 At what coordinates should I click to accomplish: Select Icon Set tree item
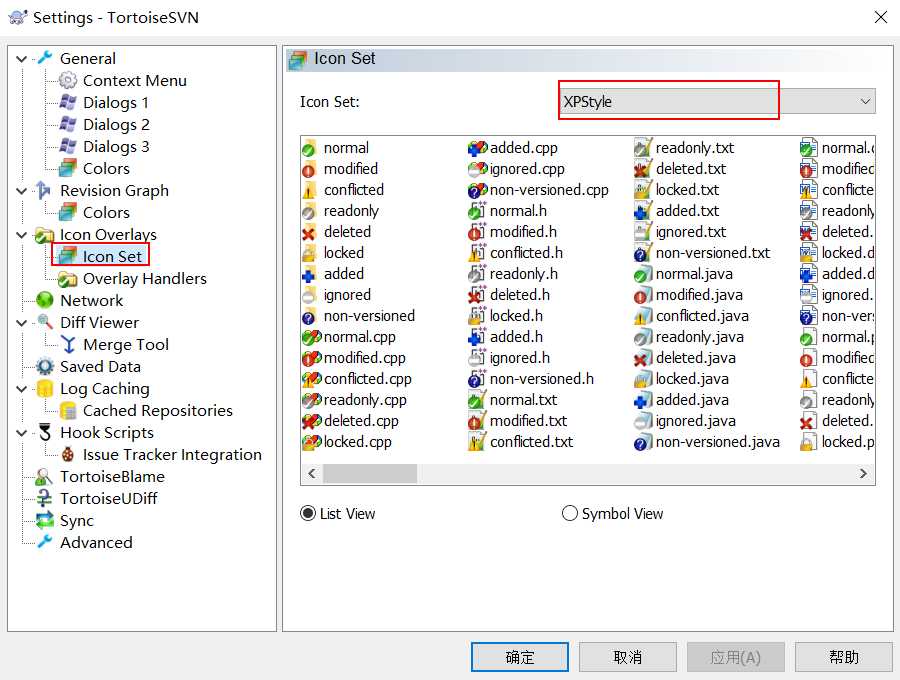pyautogui.click(x=112, y=256)
